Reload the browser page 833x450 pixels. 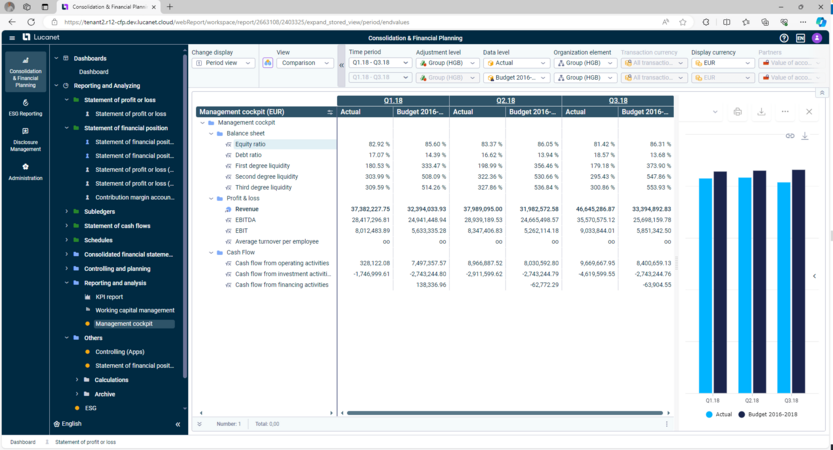[x=31, y=22]
